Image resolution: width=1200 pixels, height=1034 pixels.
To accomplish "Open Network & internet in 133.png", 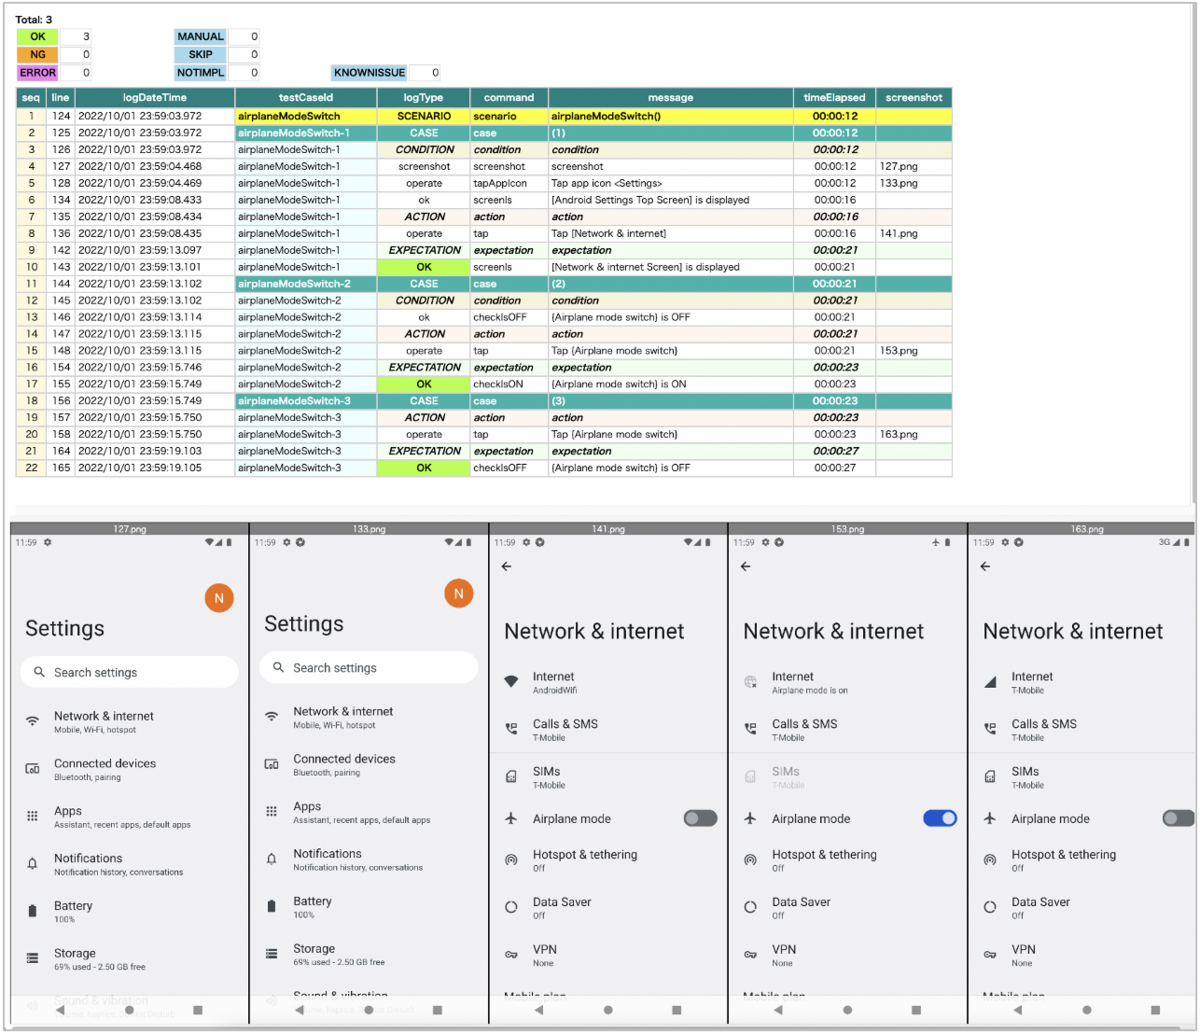I will pos(368,717).
